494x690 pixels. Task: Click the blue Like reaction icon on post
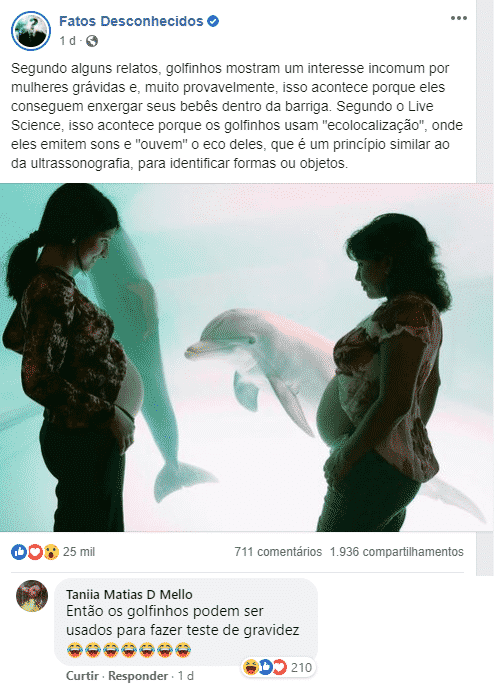(x=19, y=552)
